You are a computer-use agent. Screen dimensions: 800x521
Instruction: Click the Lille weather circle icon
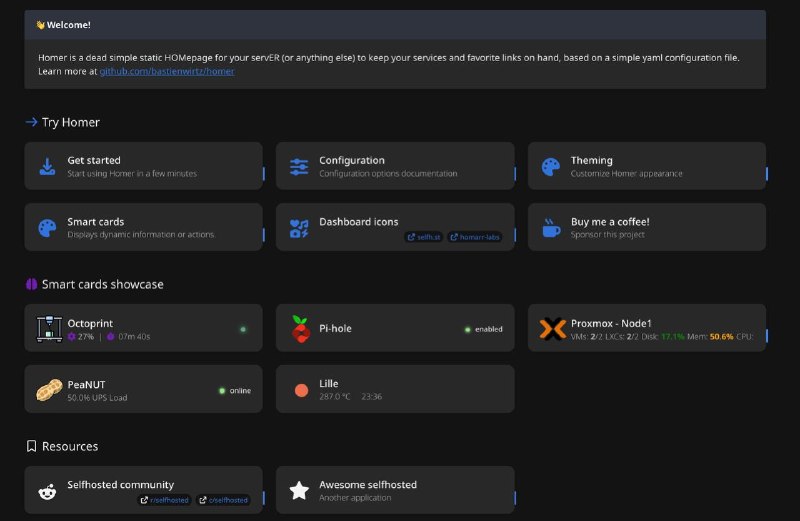click(302, 390)
